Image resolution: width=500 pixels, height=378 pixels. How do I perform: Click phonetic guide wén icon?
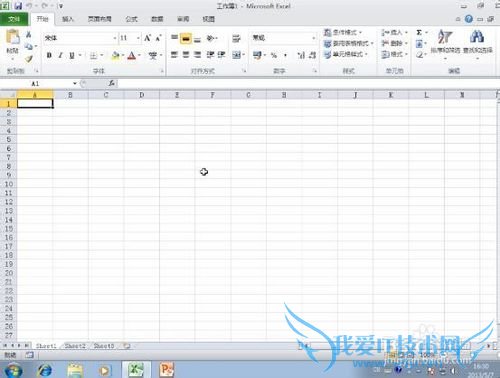point(153,55)
